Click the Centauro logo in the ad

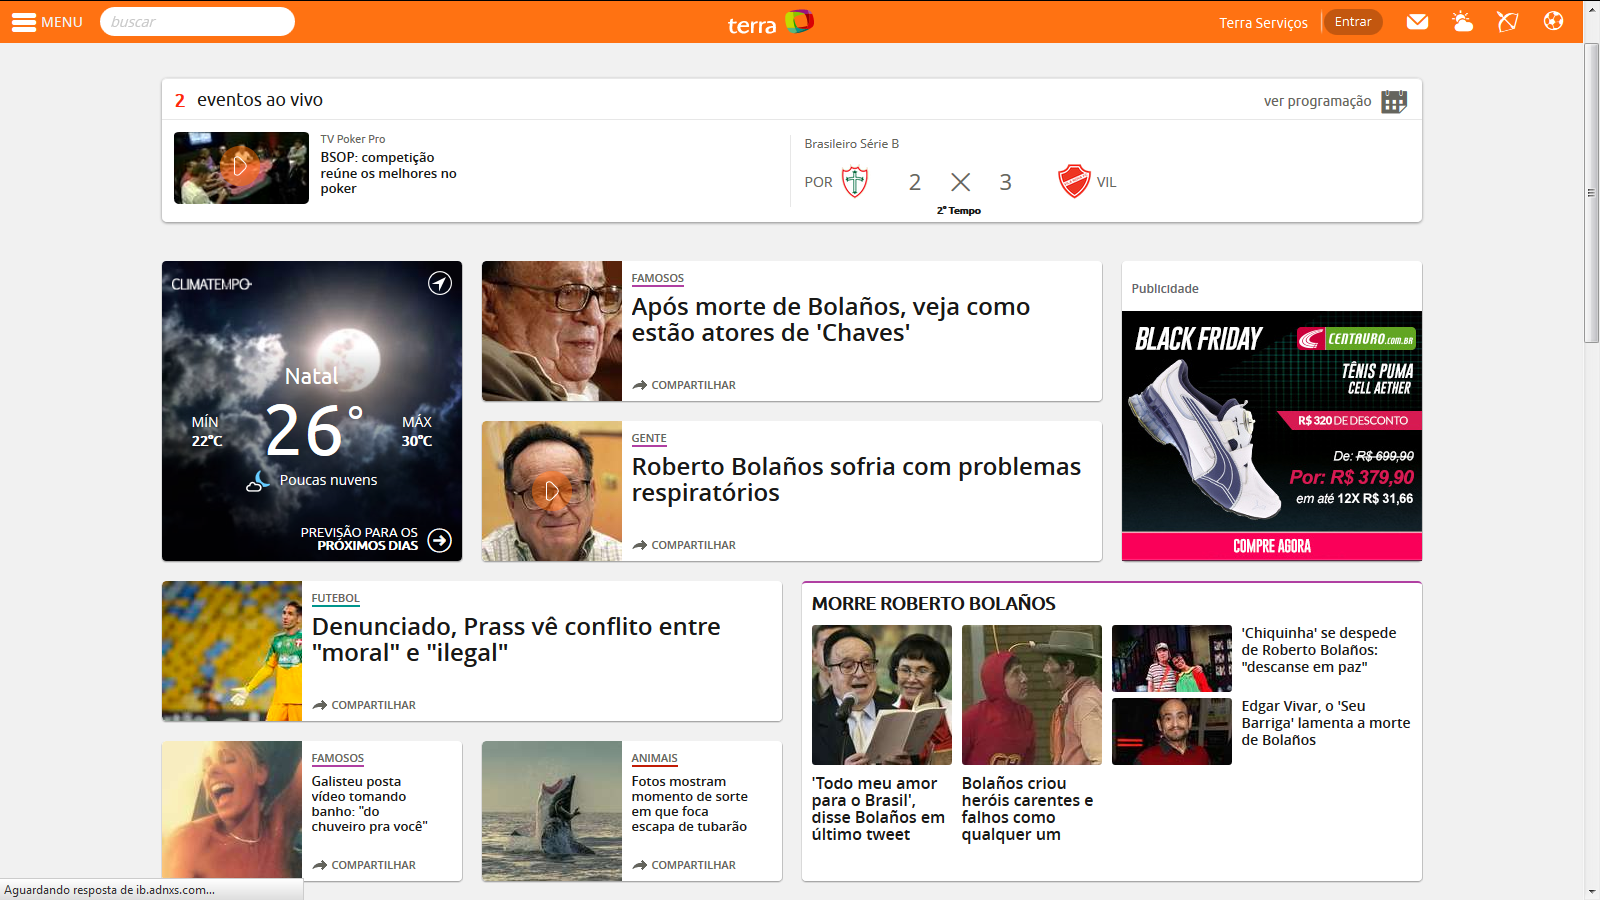(1356, 339)
